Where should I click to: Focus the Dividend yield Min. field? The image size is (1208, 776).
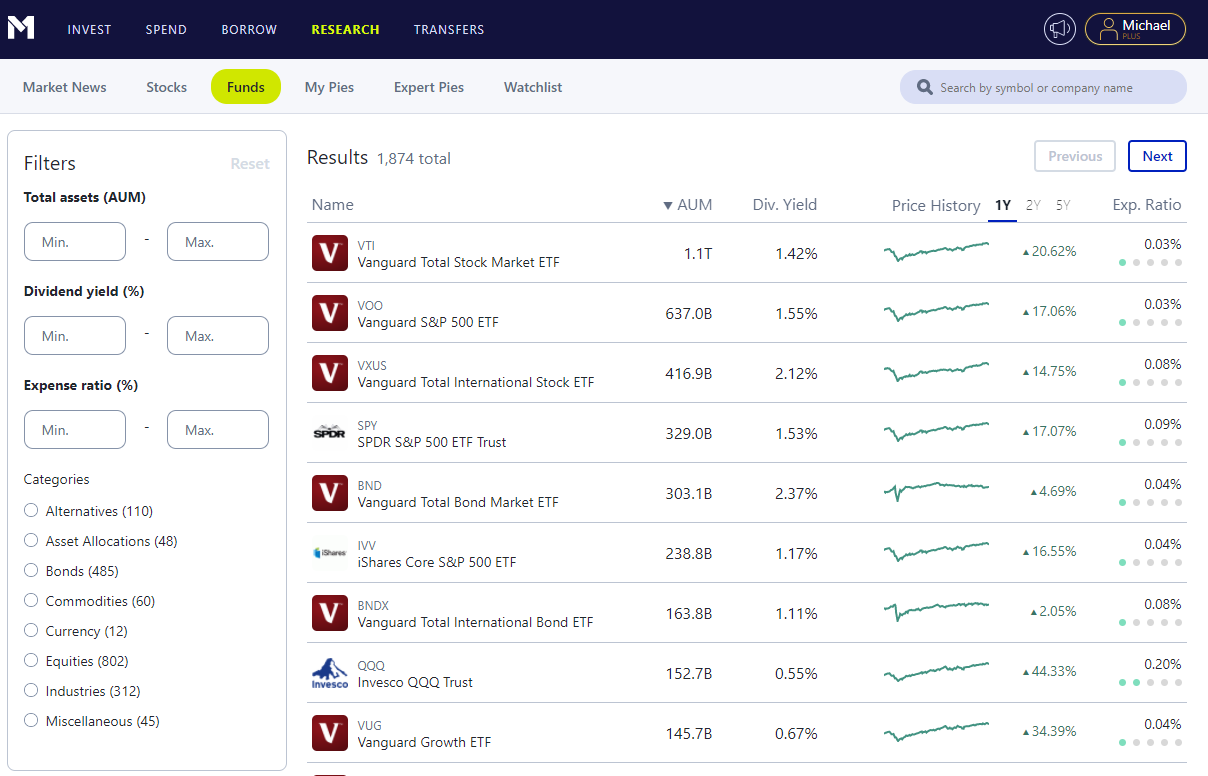tap(75, 336)
